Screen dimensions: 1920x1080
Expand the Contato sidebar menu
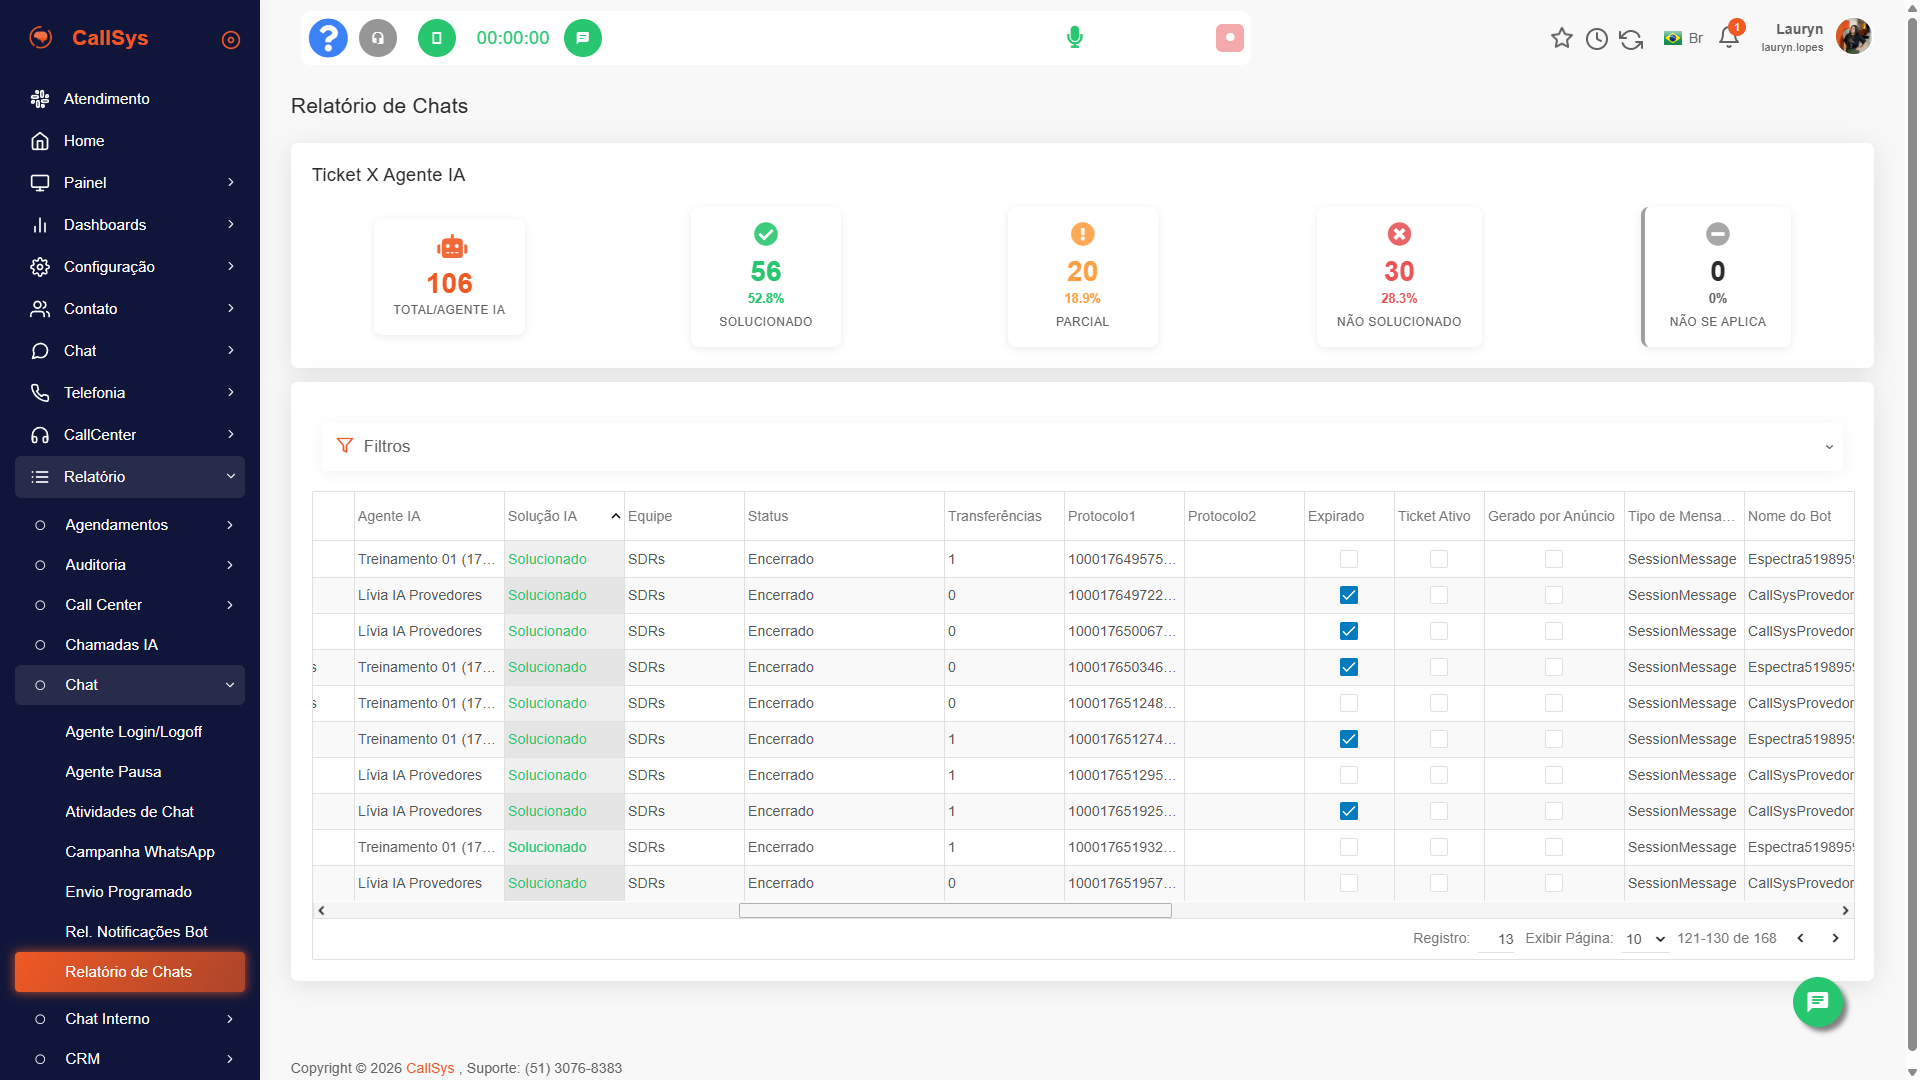(130, 309)
